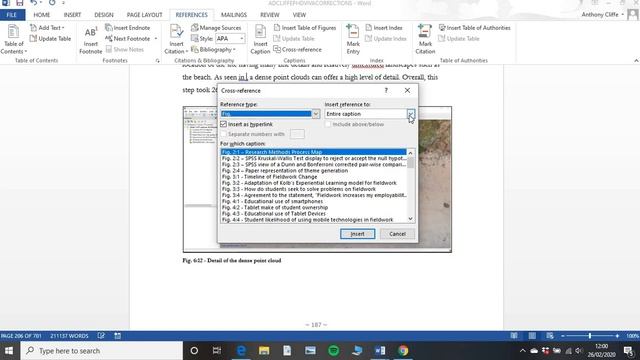The height and width of the screenshot is (360, 640).
Task: Click the Separate numbers with input field
Action: 297,134
